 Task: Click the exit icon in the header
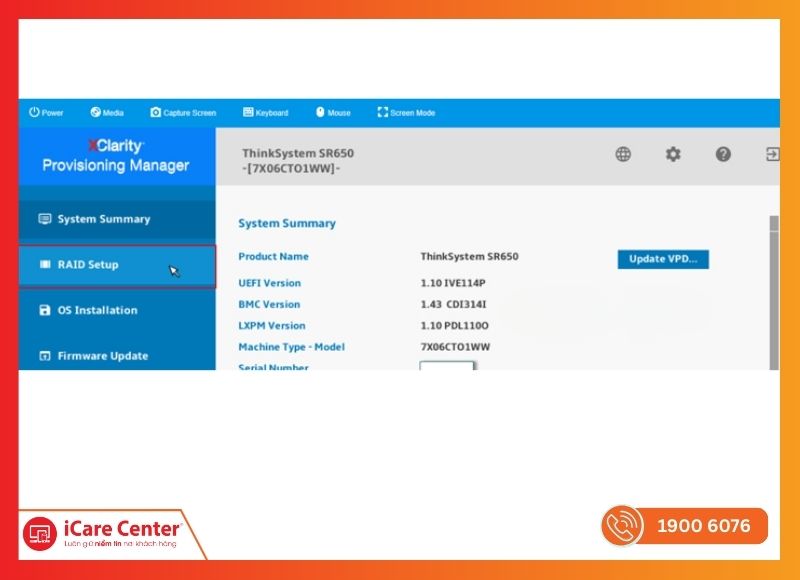tap(772, 154)
